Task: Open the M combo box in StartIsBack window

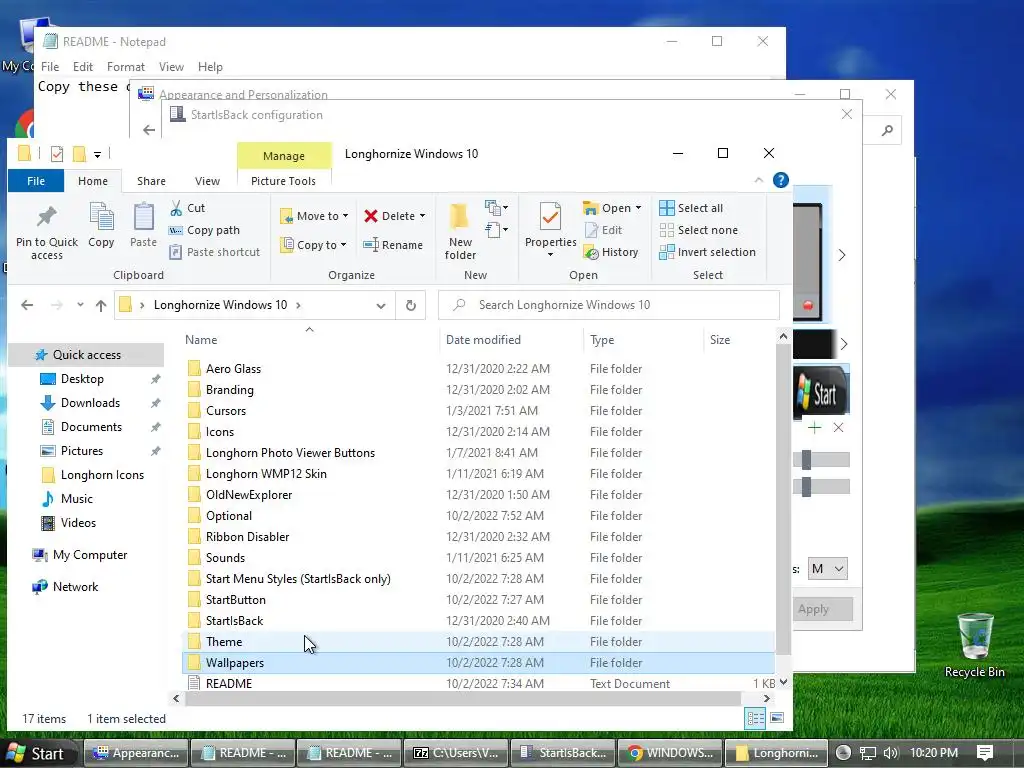Action: point(827,569)
